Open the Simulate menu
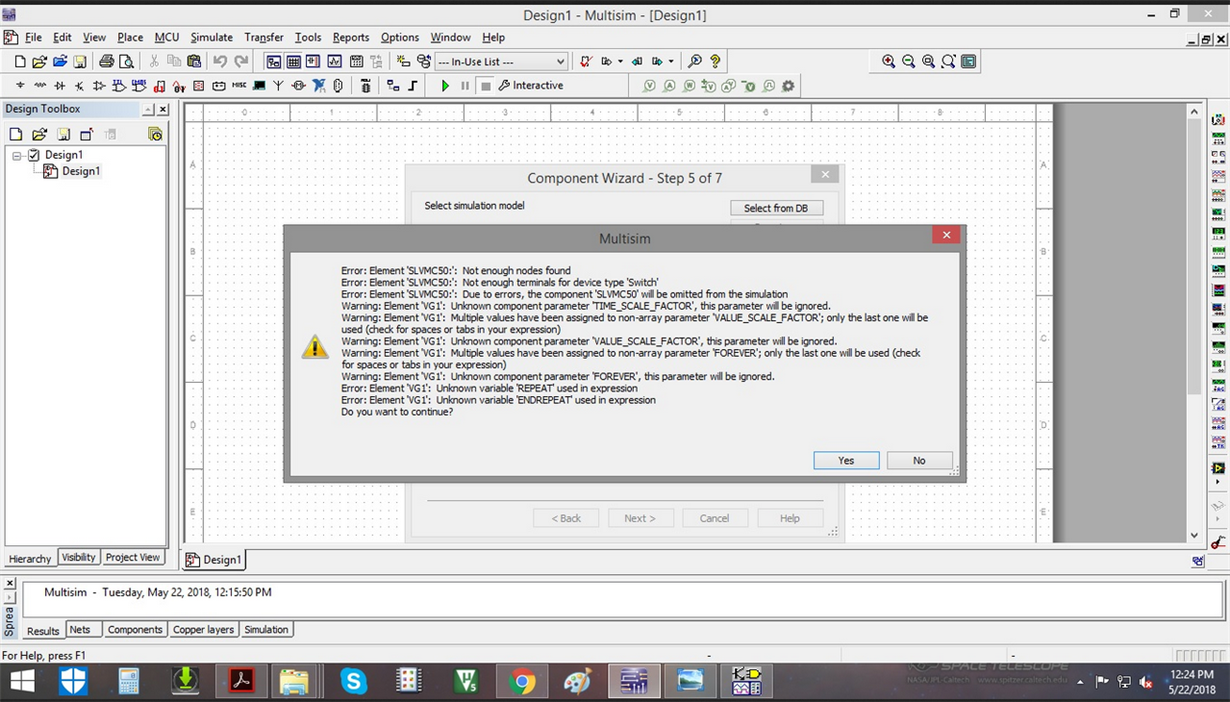Viewport: 1230px width, 702px height. tap(211, 37)
